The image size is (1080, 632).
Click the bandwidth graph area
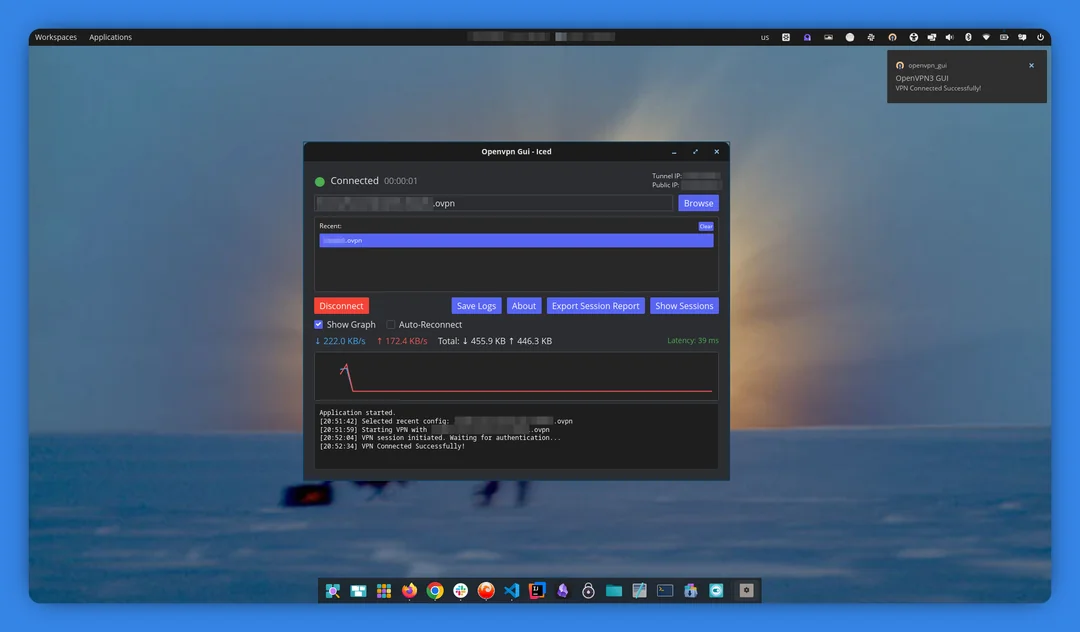(516, 376)
